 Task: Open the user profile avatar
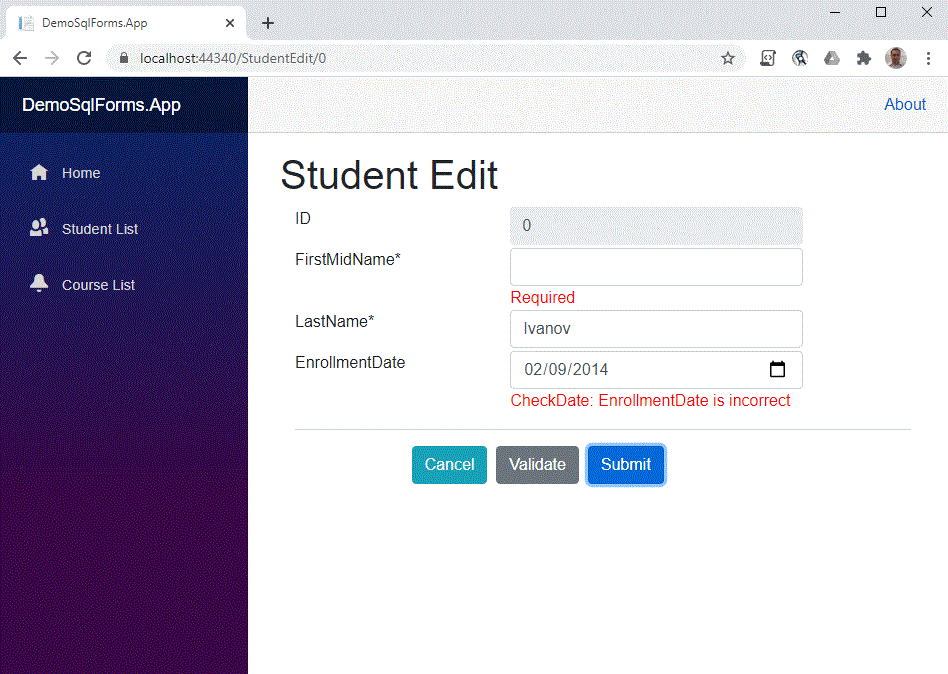896,58
